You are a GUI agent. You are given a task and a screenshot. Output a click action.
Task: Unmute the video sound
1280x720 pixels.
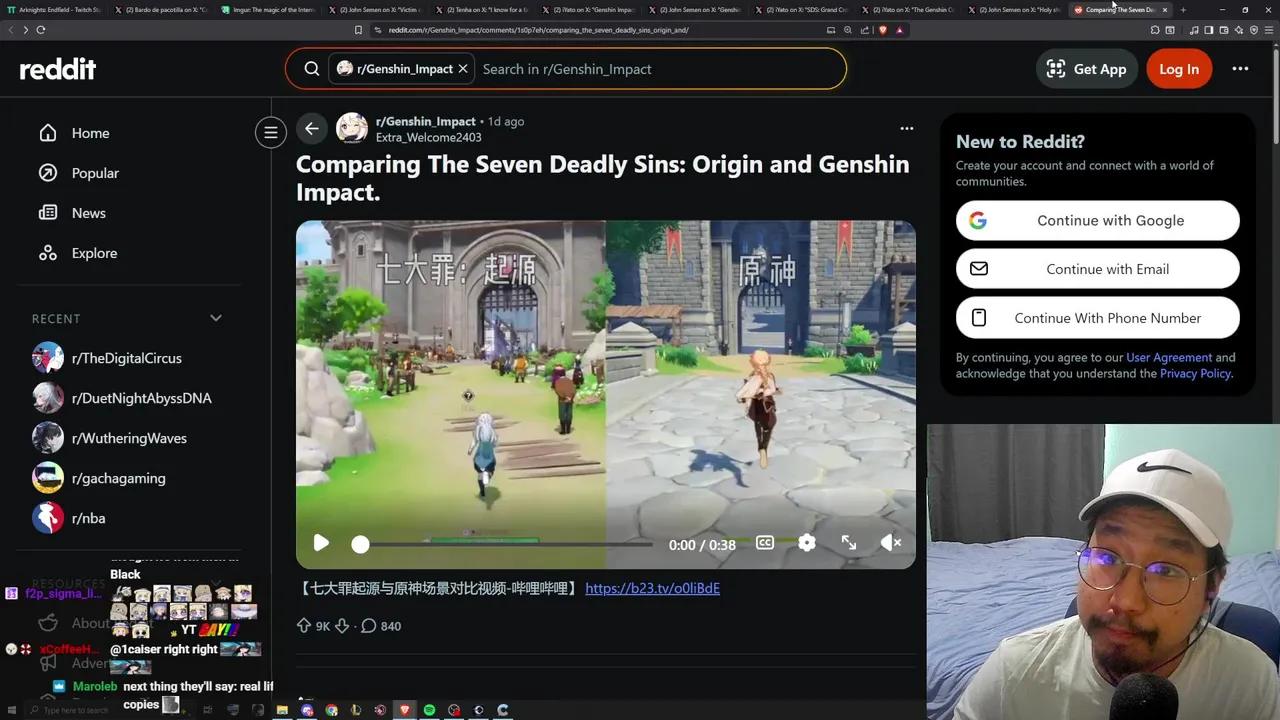pyautogui.click(x=891, y=543)
